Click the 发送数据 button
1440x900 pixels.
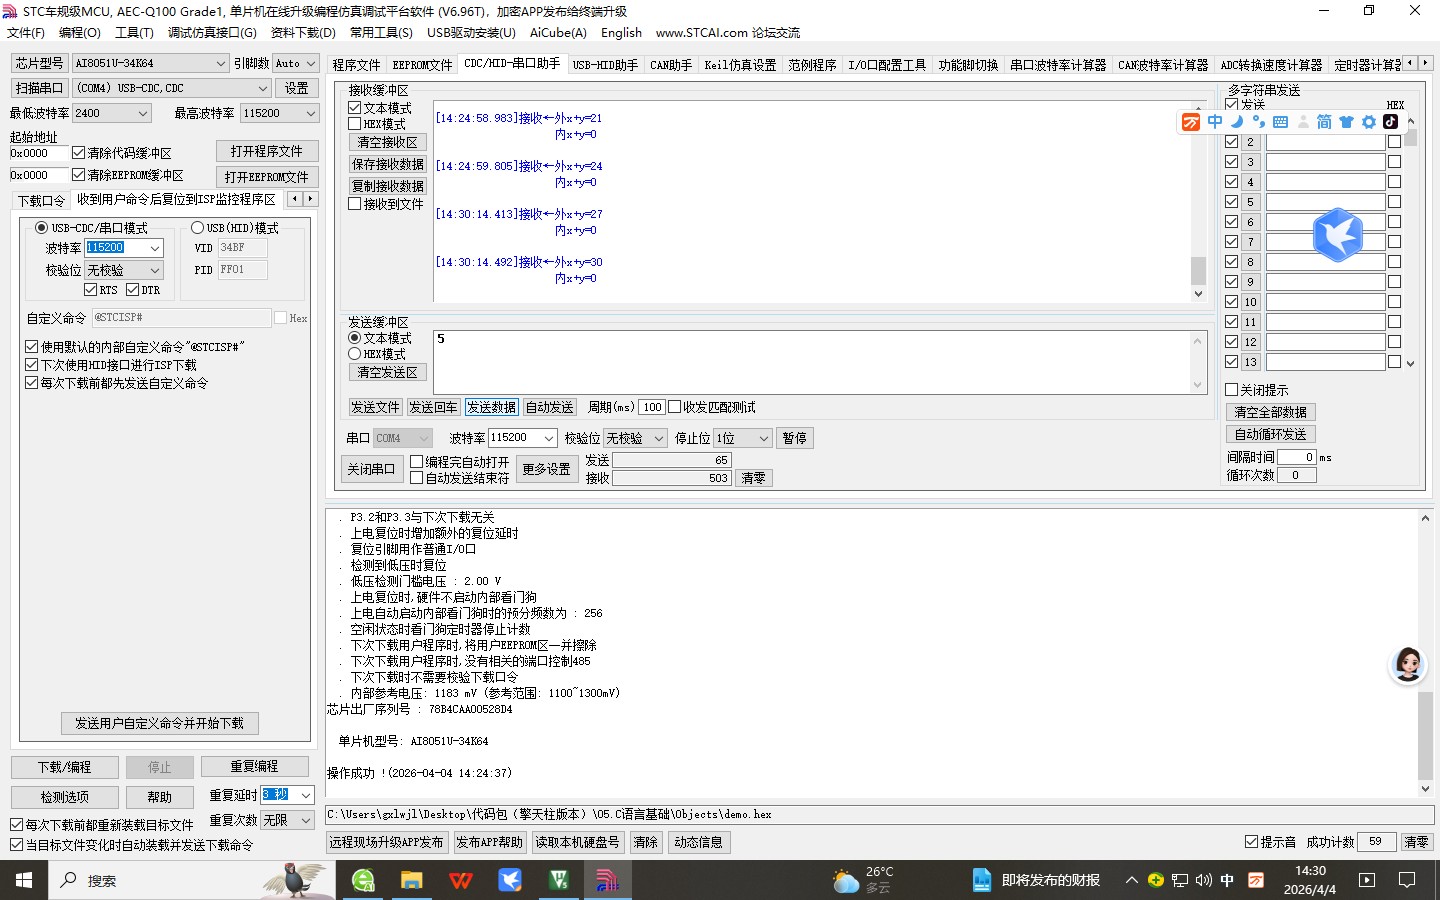[491, 407]
